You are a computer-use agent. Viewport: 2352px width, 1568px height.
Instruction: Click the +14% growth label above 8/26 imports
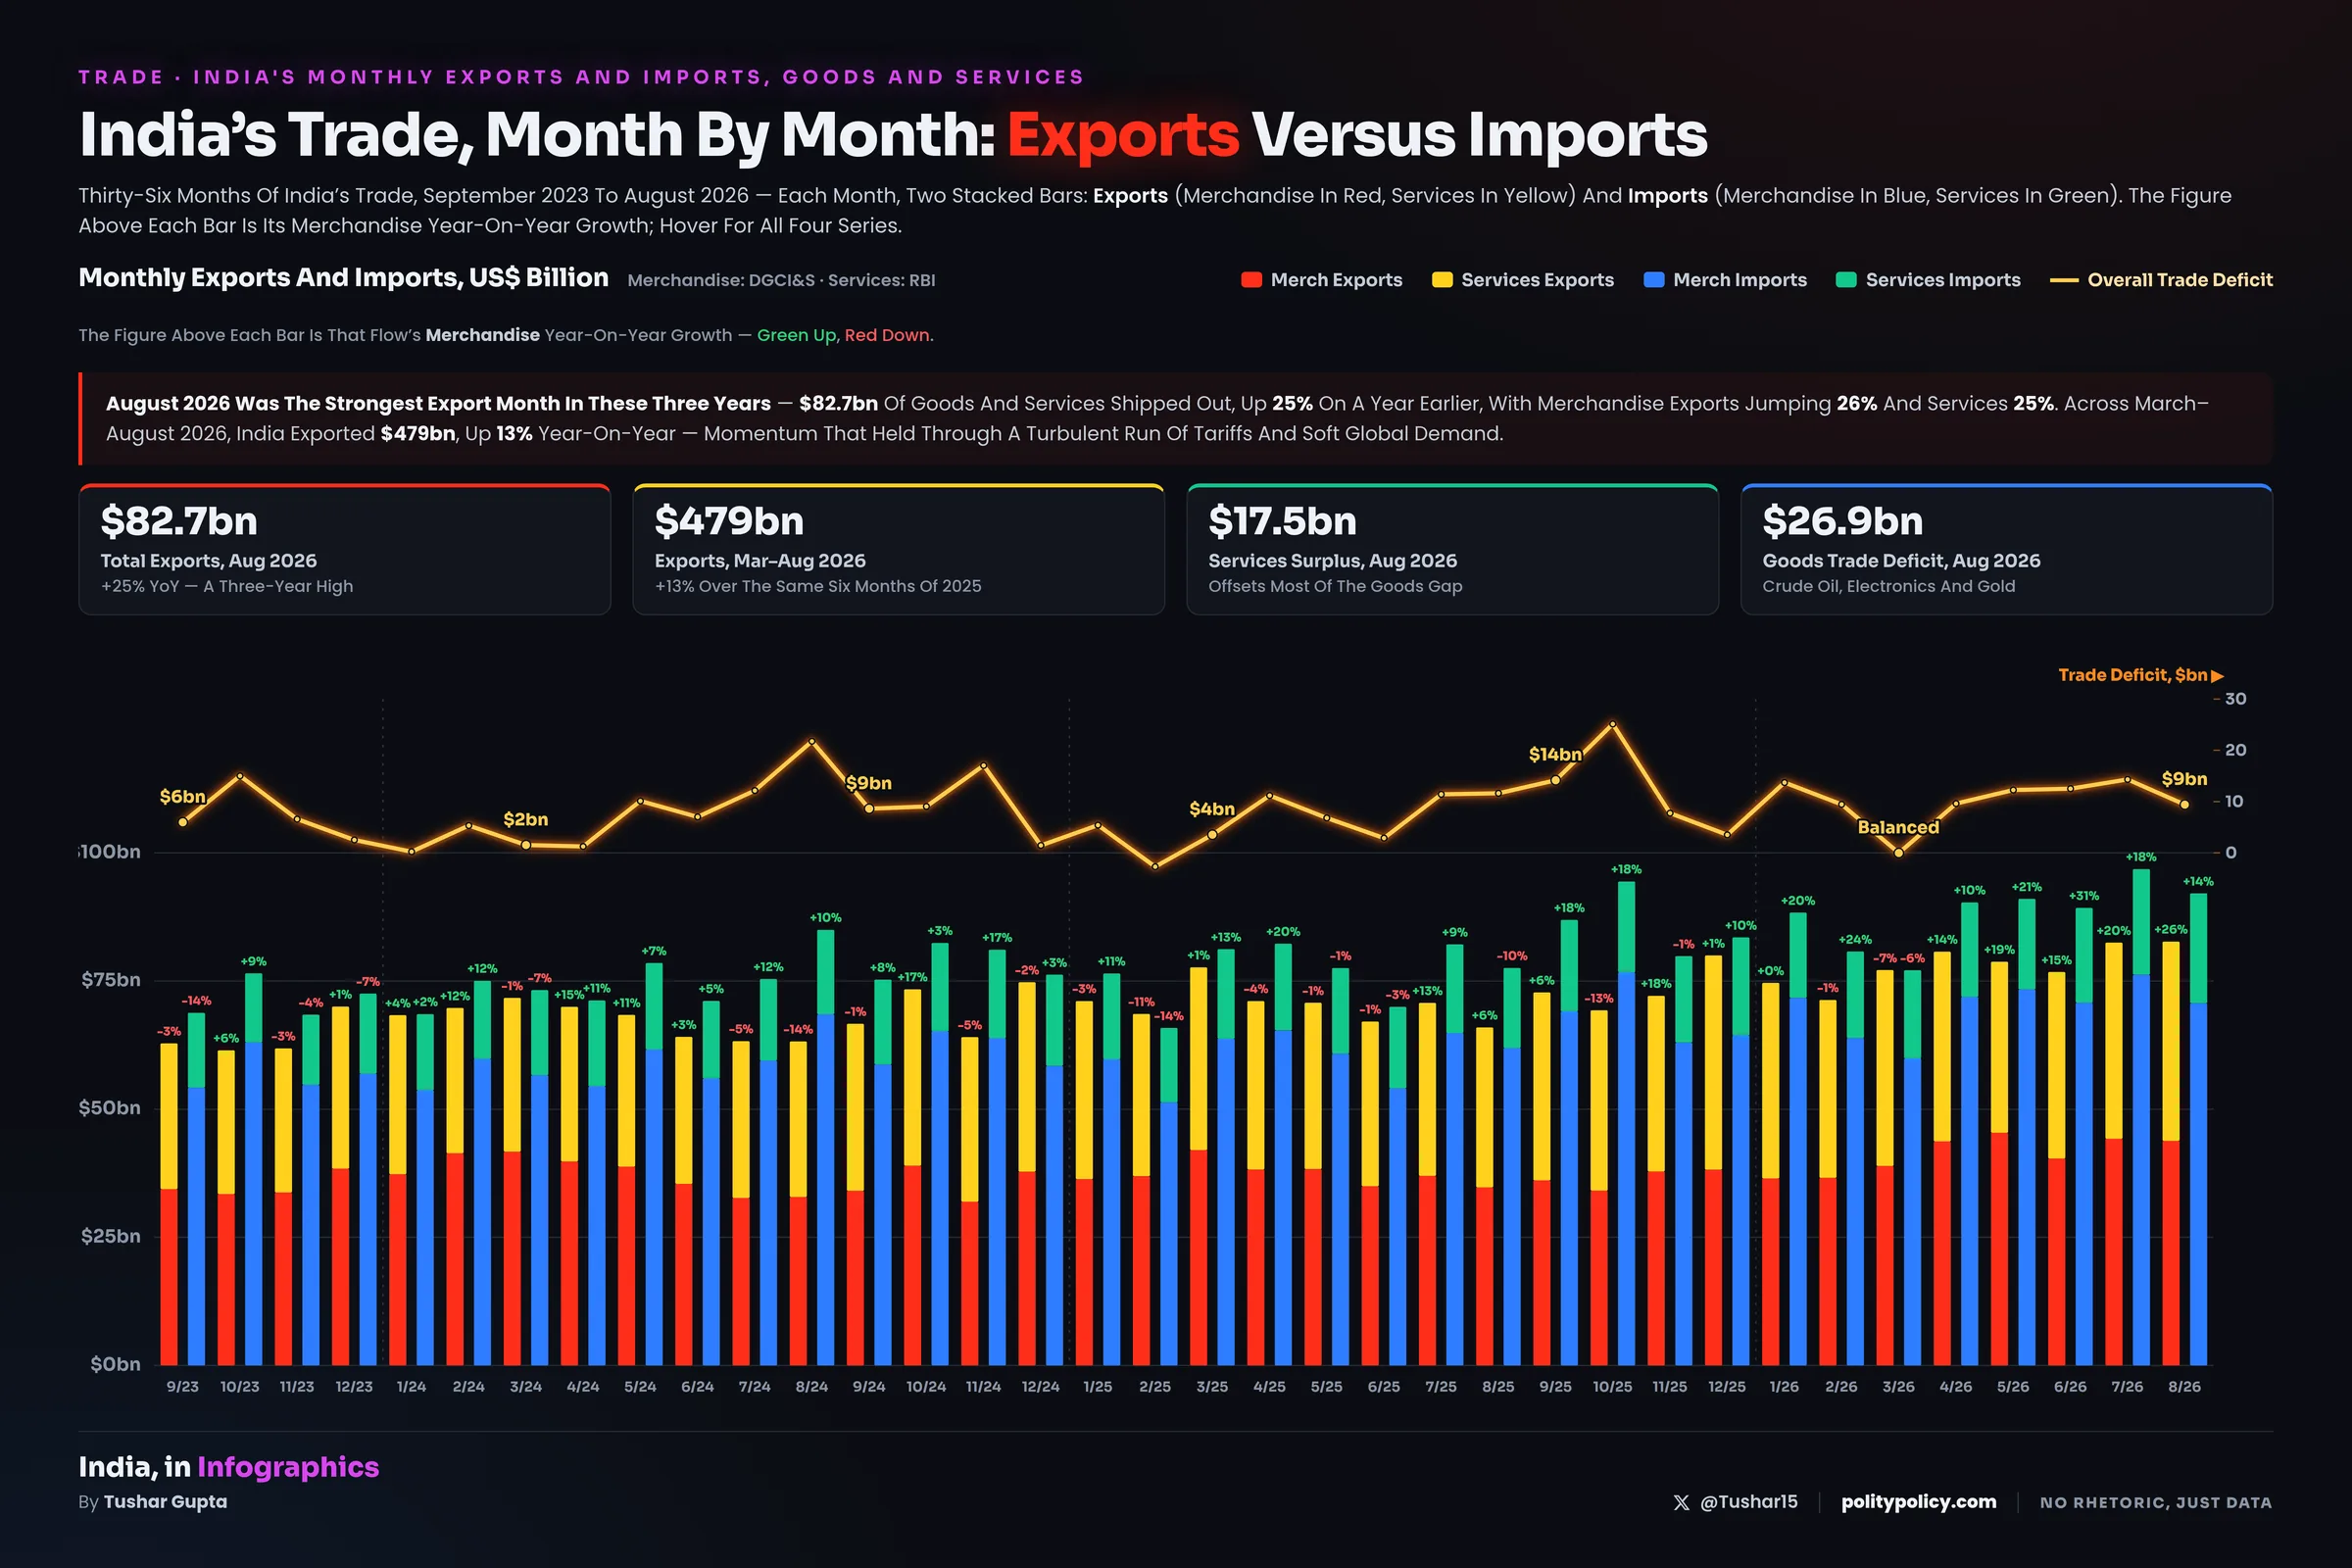coord(2198,882)
